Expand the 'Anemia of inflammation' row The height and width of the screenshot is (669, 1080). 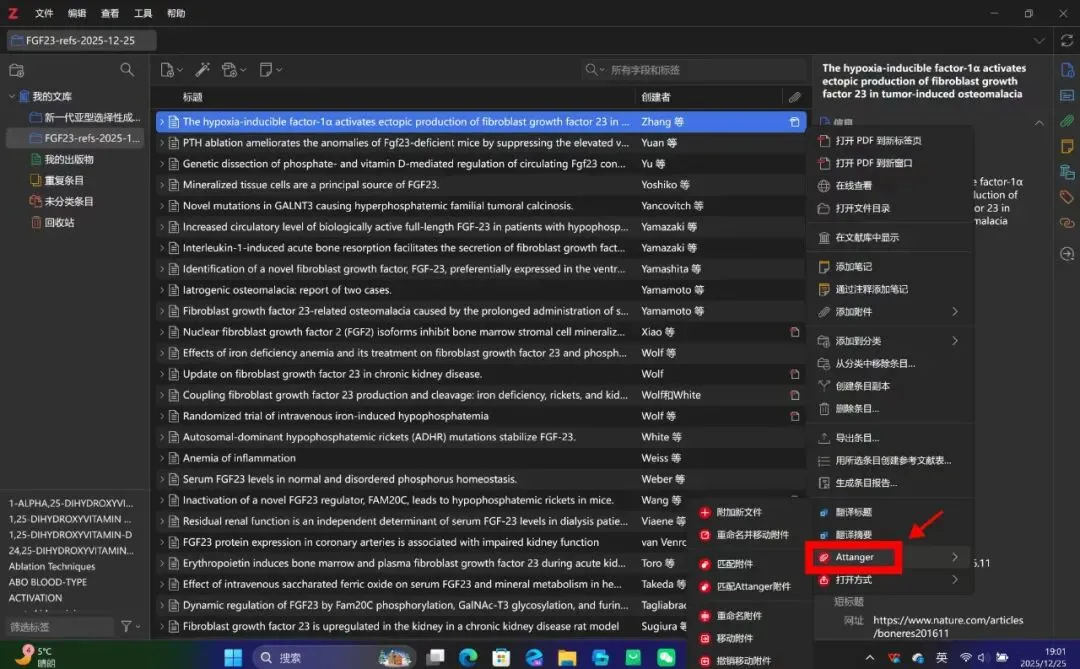pyautogui.click(x=162, y=458)
